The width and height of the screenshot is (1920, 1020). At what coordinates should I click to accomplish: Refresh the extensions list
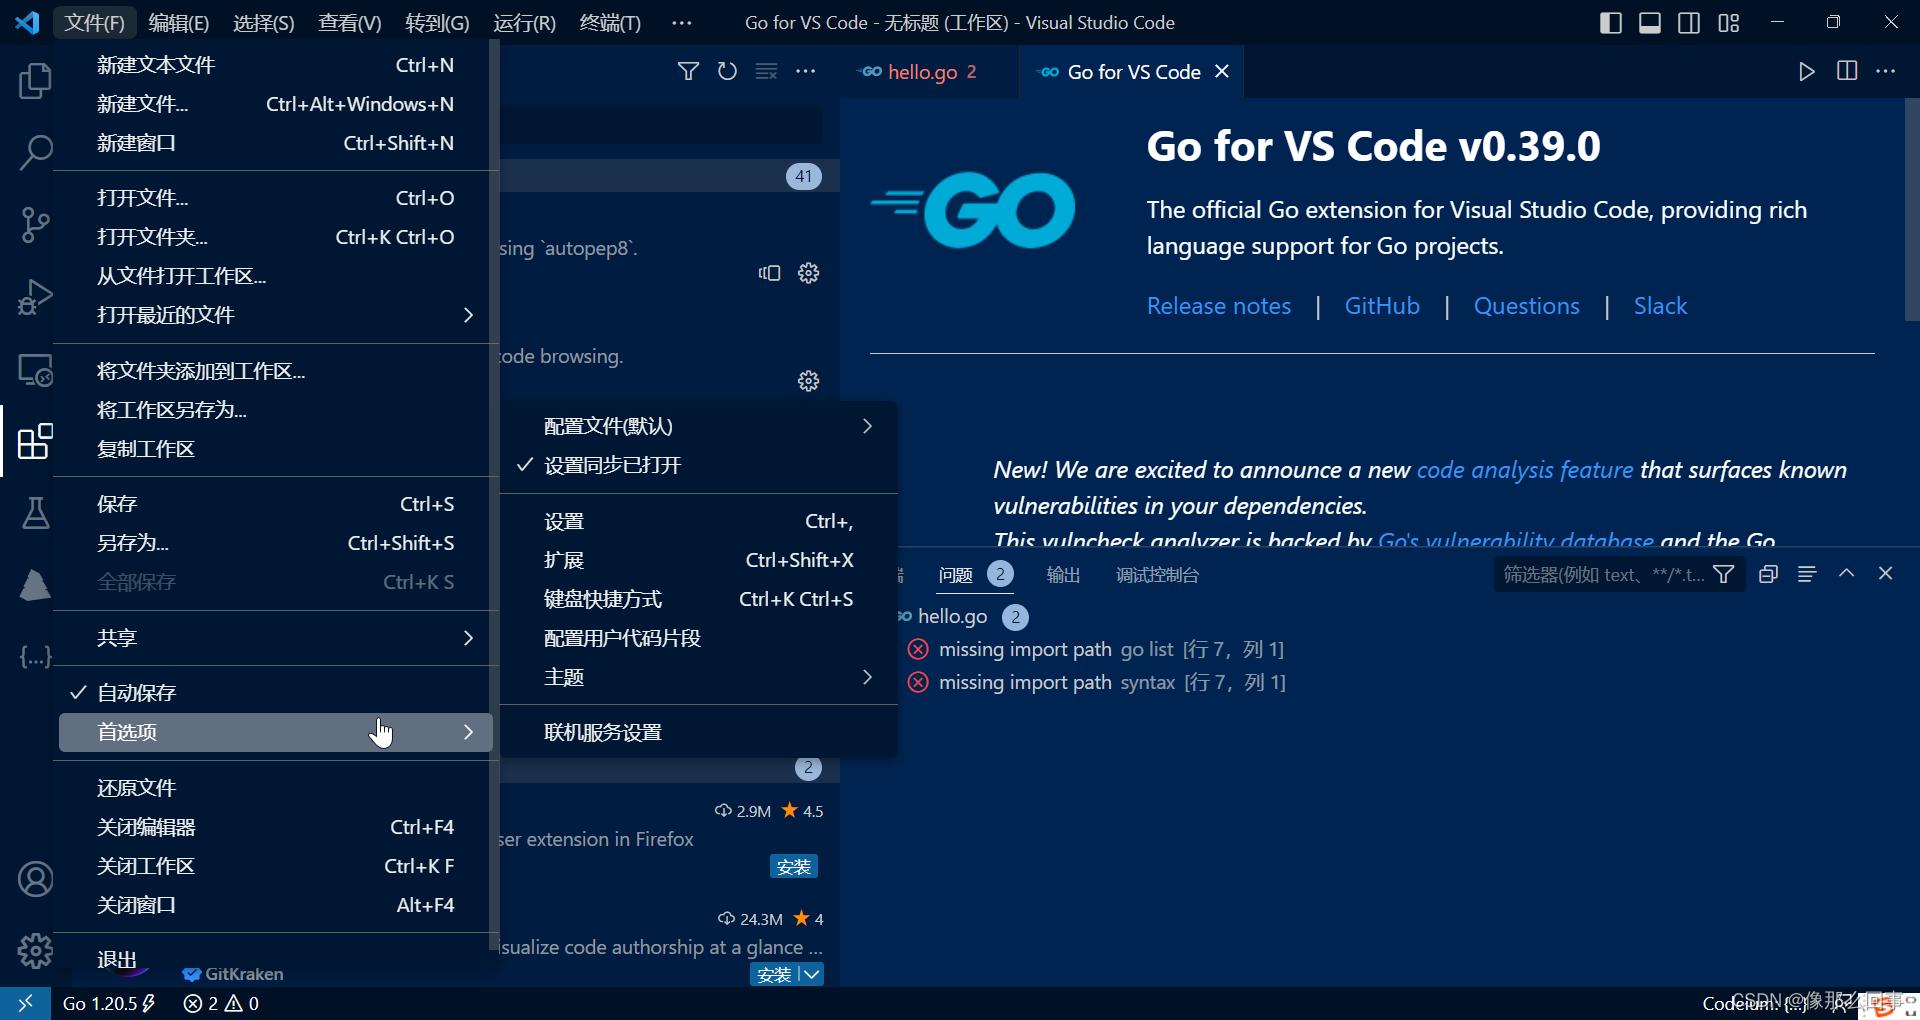(x=727, y=71)
